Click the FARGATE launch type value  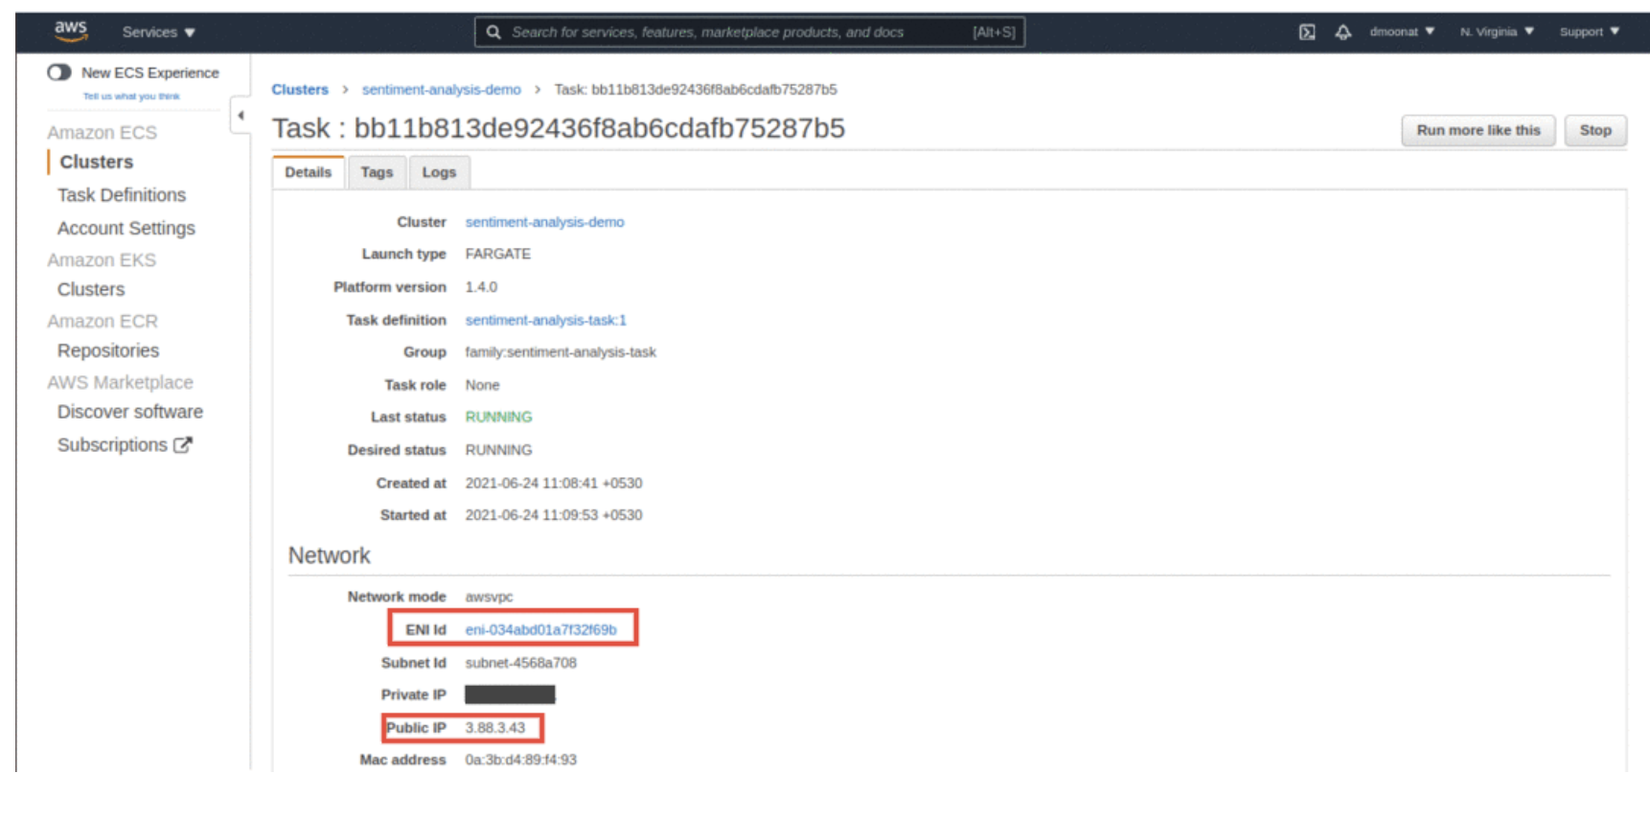[x=498, y=254]
